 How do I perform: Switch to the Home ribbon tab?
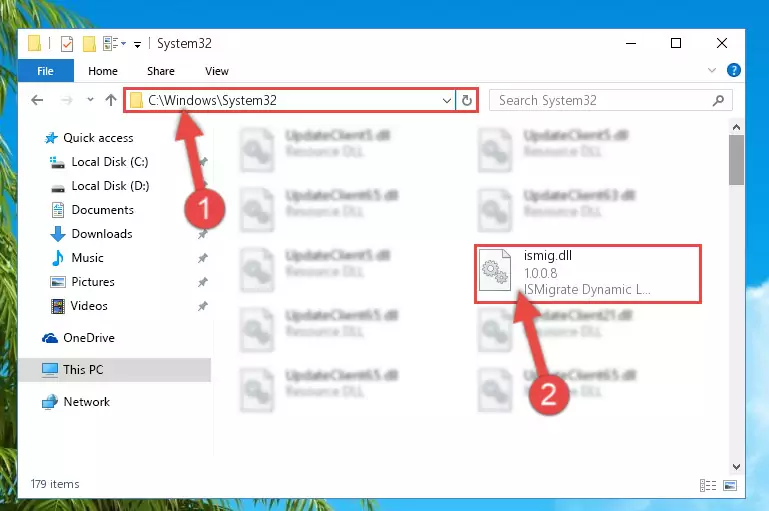click(x=103, y=71)
